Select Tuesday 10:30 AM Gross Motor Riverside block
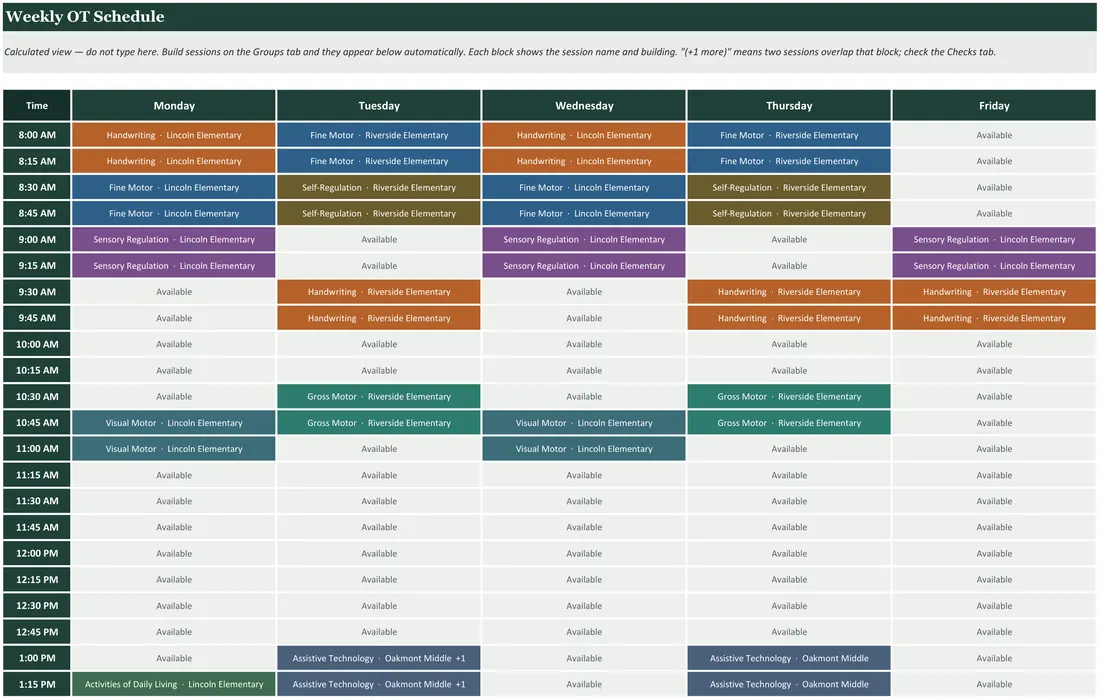The image size is (1100, 700). pos(379,396)
